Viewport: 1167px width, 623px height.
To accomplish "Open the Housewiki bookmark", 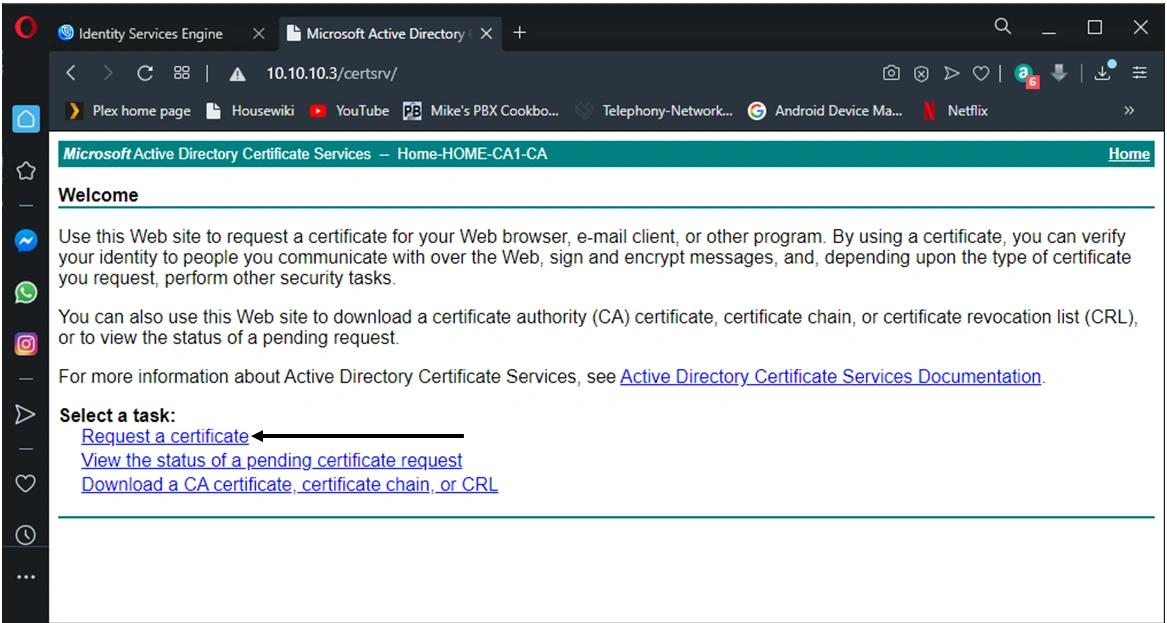I will click(250, 111).
